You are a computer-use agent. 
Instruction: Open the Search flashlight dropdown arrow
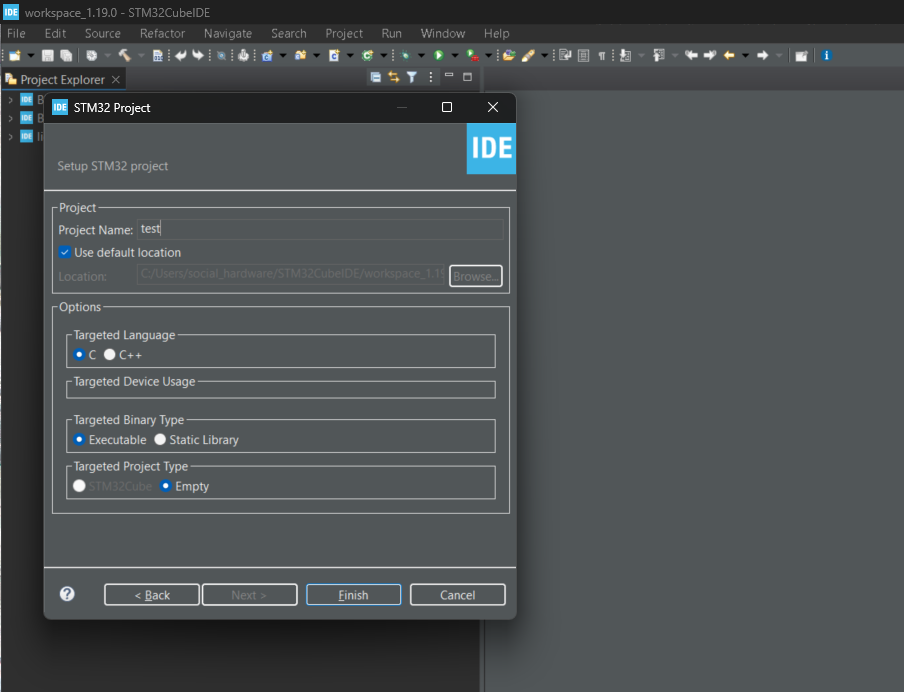point(544,55)
